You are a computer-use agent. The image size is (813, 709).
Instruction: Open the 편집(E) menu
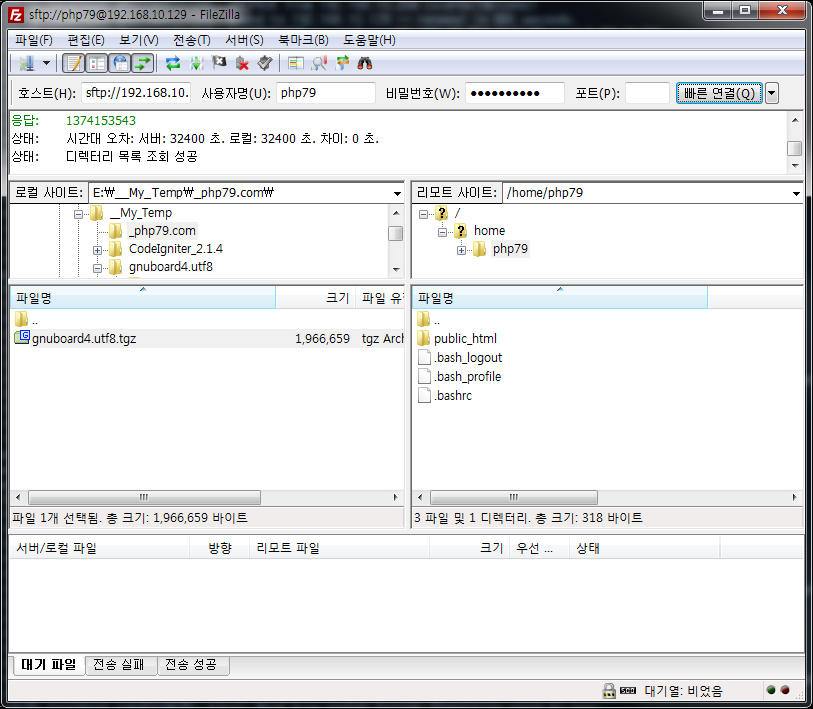click(86, 40)
